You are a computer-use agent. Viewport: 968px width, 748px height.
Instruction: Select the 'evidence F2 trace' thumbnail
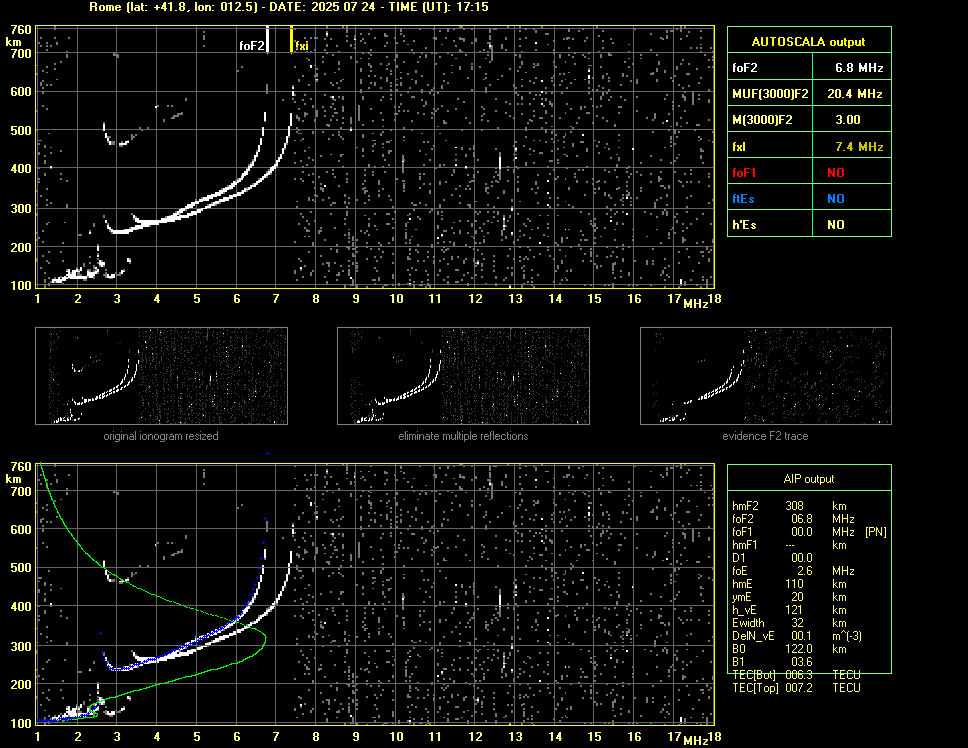click(766, 376)
